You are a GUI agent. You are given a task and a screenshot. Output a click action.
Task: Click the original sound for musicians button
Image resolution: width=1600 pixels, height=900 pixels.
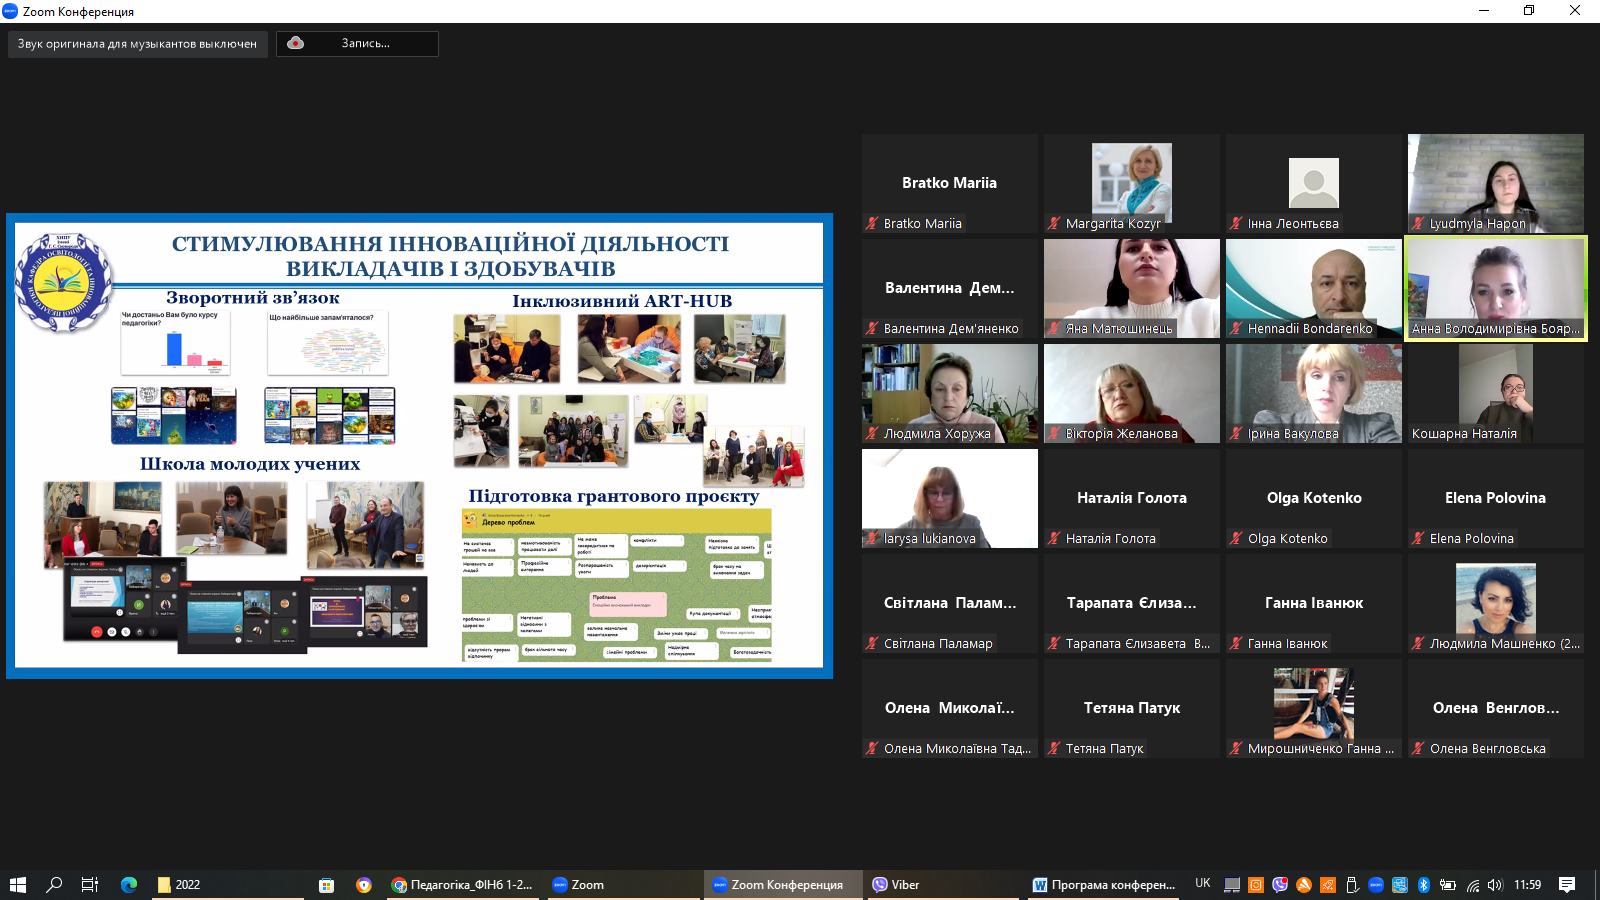pyautogui.click(x=137, y=44)
